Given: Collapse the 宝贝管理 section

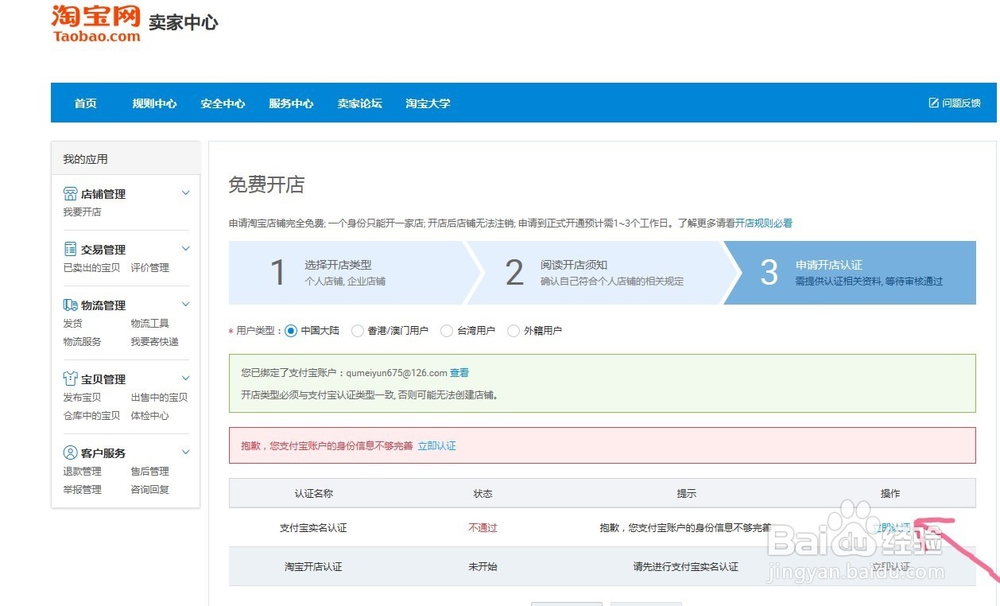Looking at the screenshot, I should pos(184,379).
